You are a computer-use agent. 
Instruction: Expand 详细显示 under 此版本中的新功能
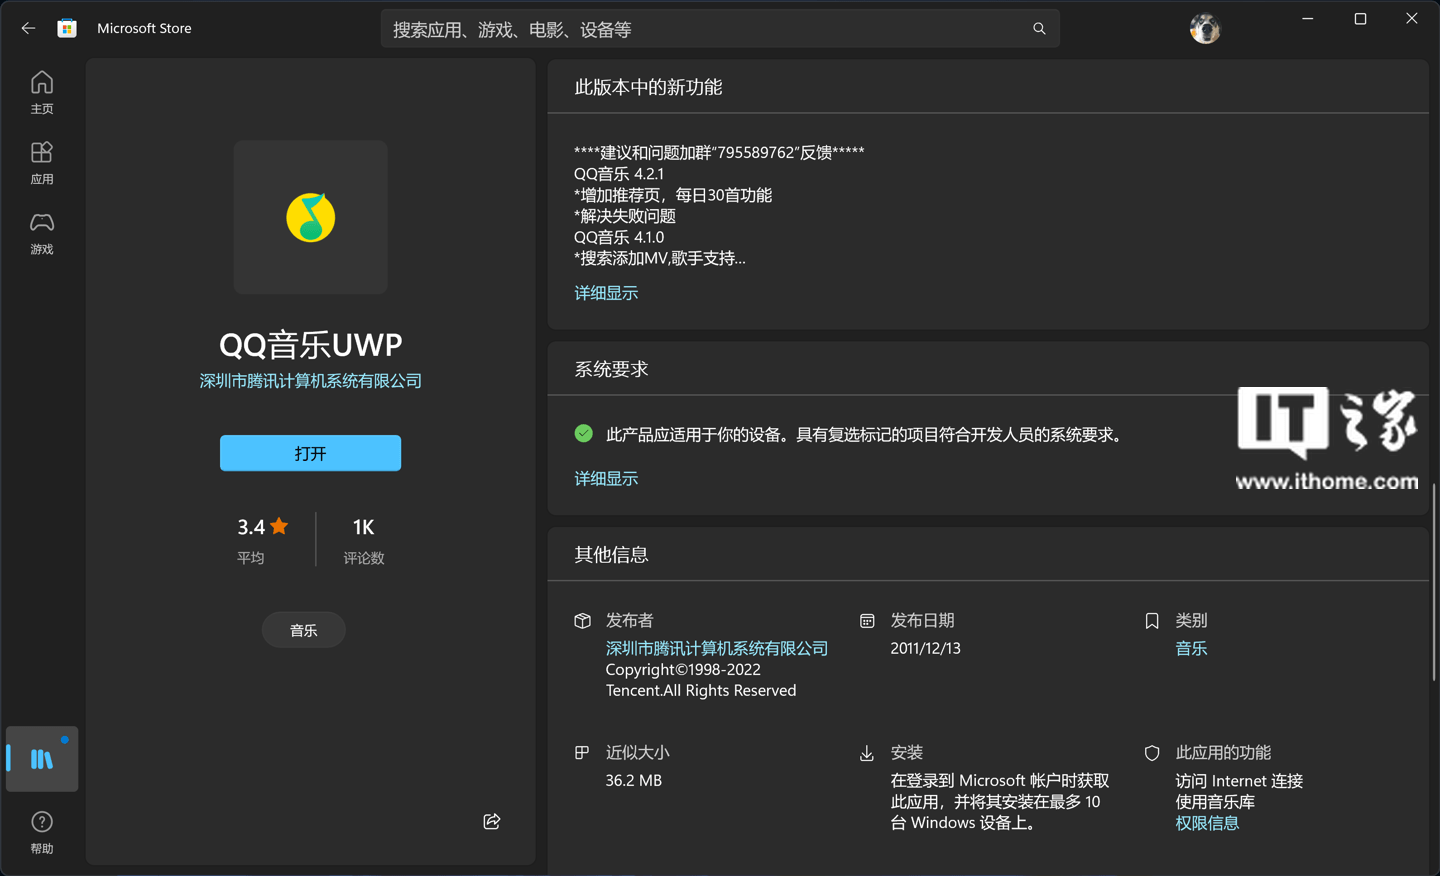tap(606, 292)
